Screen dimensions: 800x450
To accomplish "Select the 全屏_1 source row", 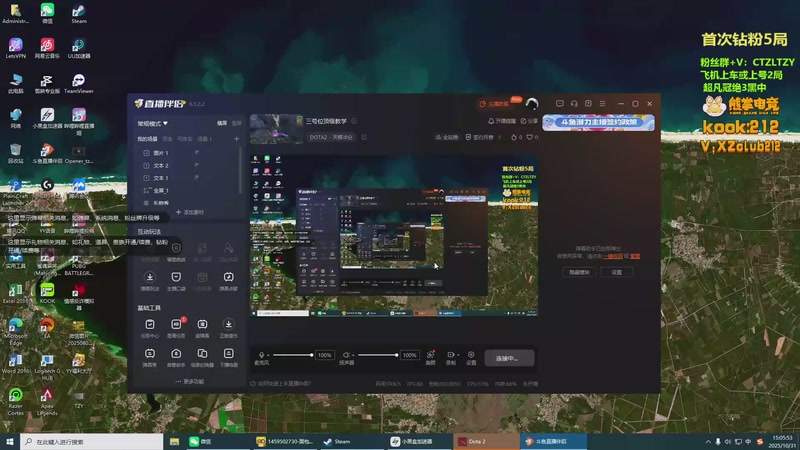I will pyautogui.click(x=190, y=190).
